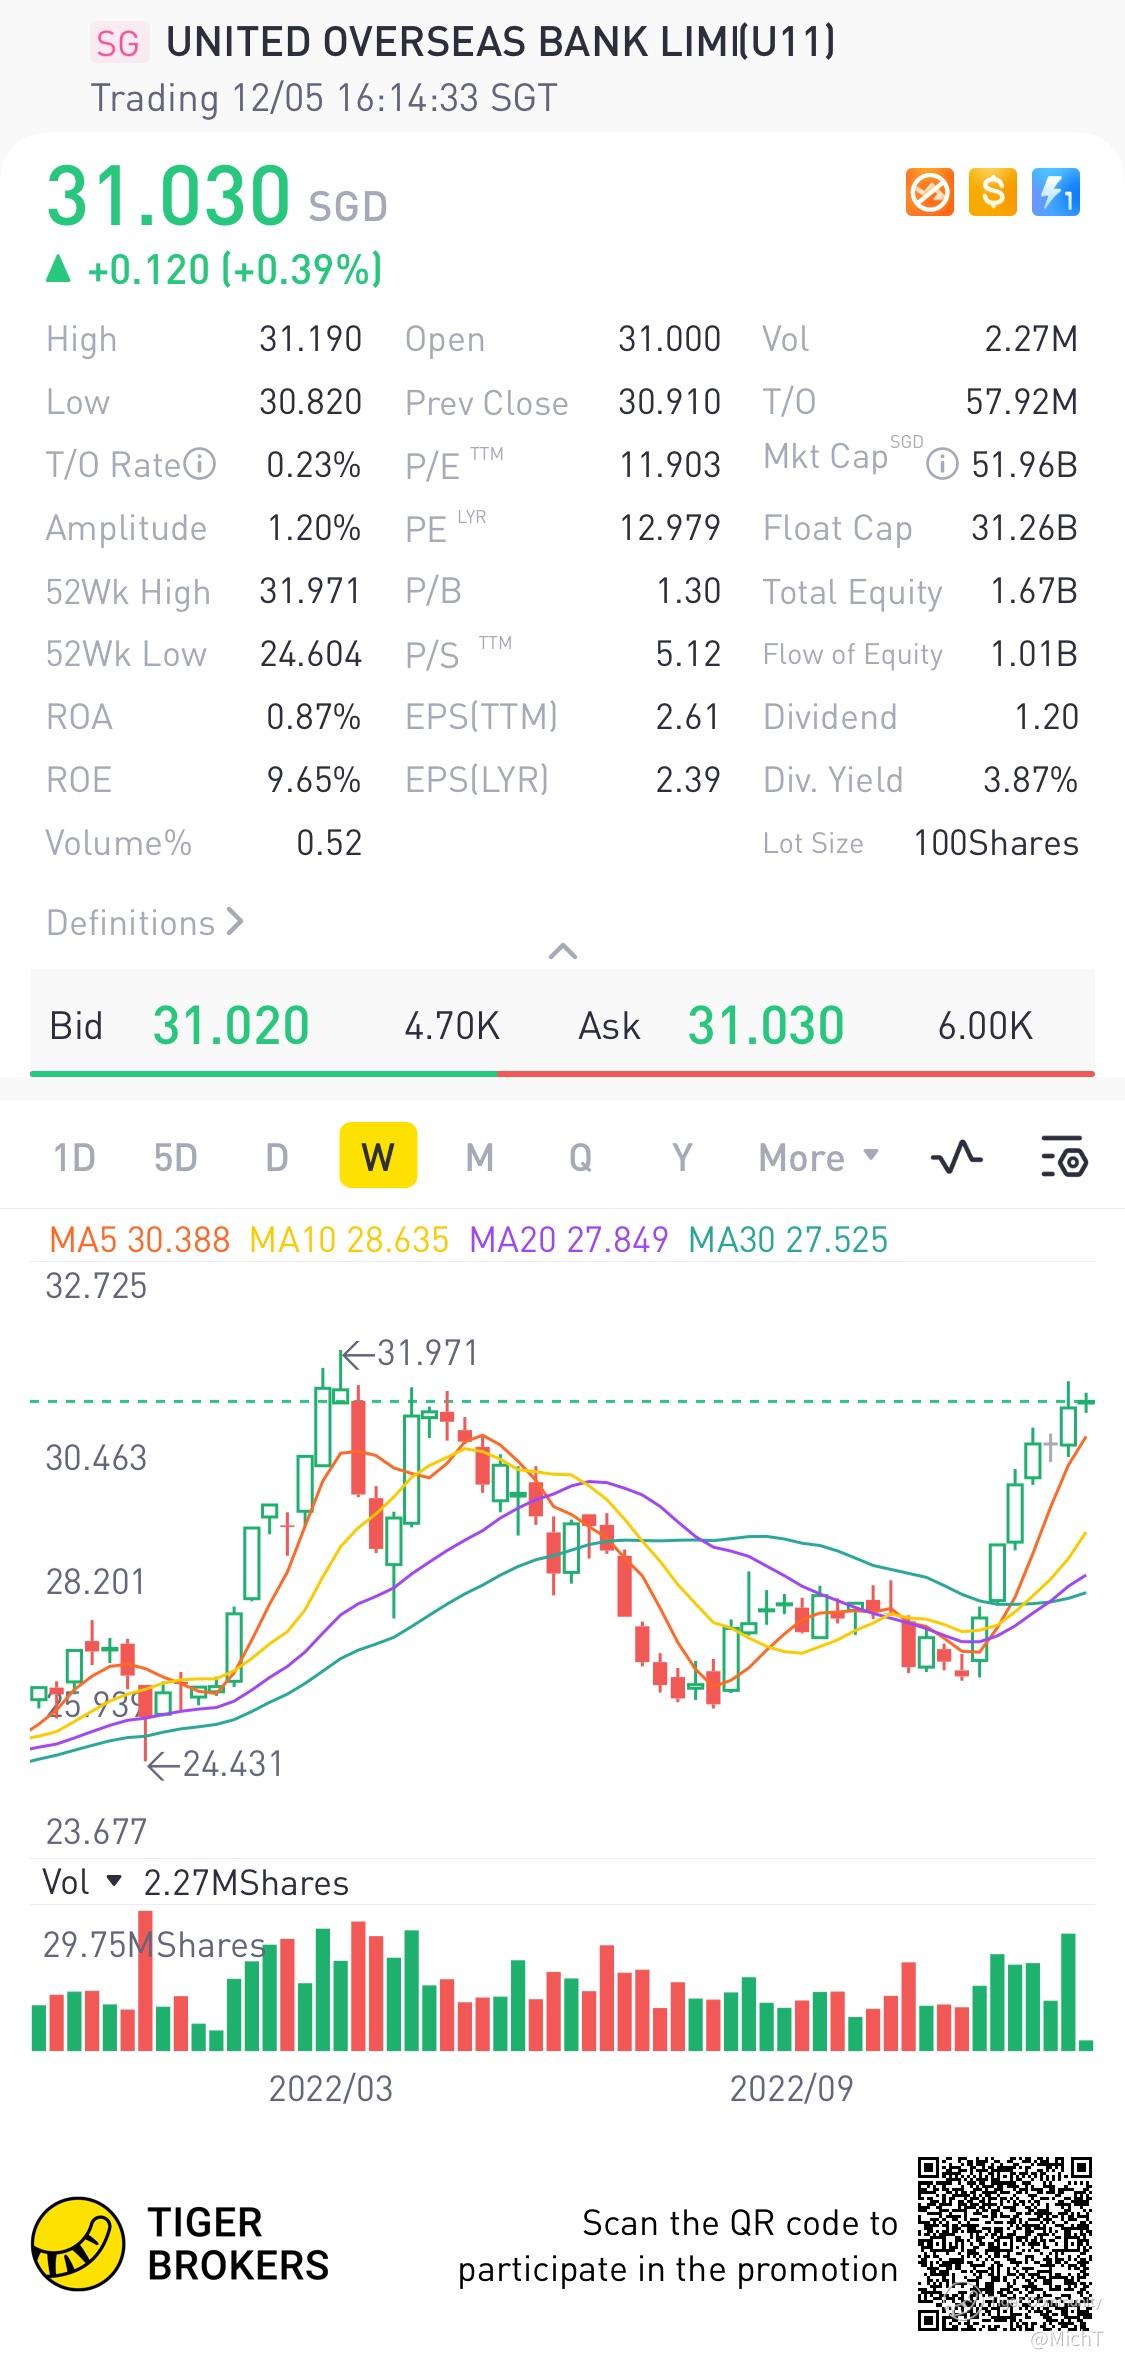
Task: Tap the MA20 27.849 legend
Action: [x=569, y=1240]
